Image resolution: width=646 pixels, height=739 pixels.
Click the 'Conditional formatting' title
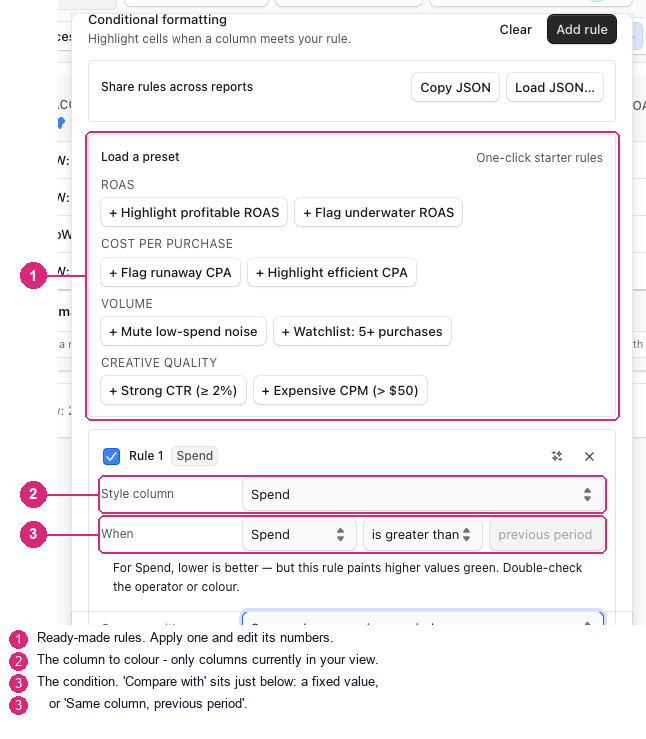(x=157, y=19)
